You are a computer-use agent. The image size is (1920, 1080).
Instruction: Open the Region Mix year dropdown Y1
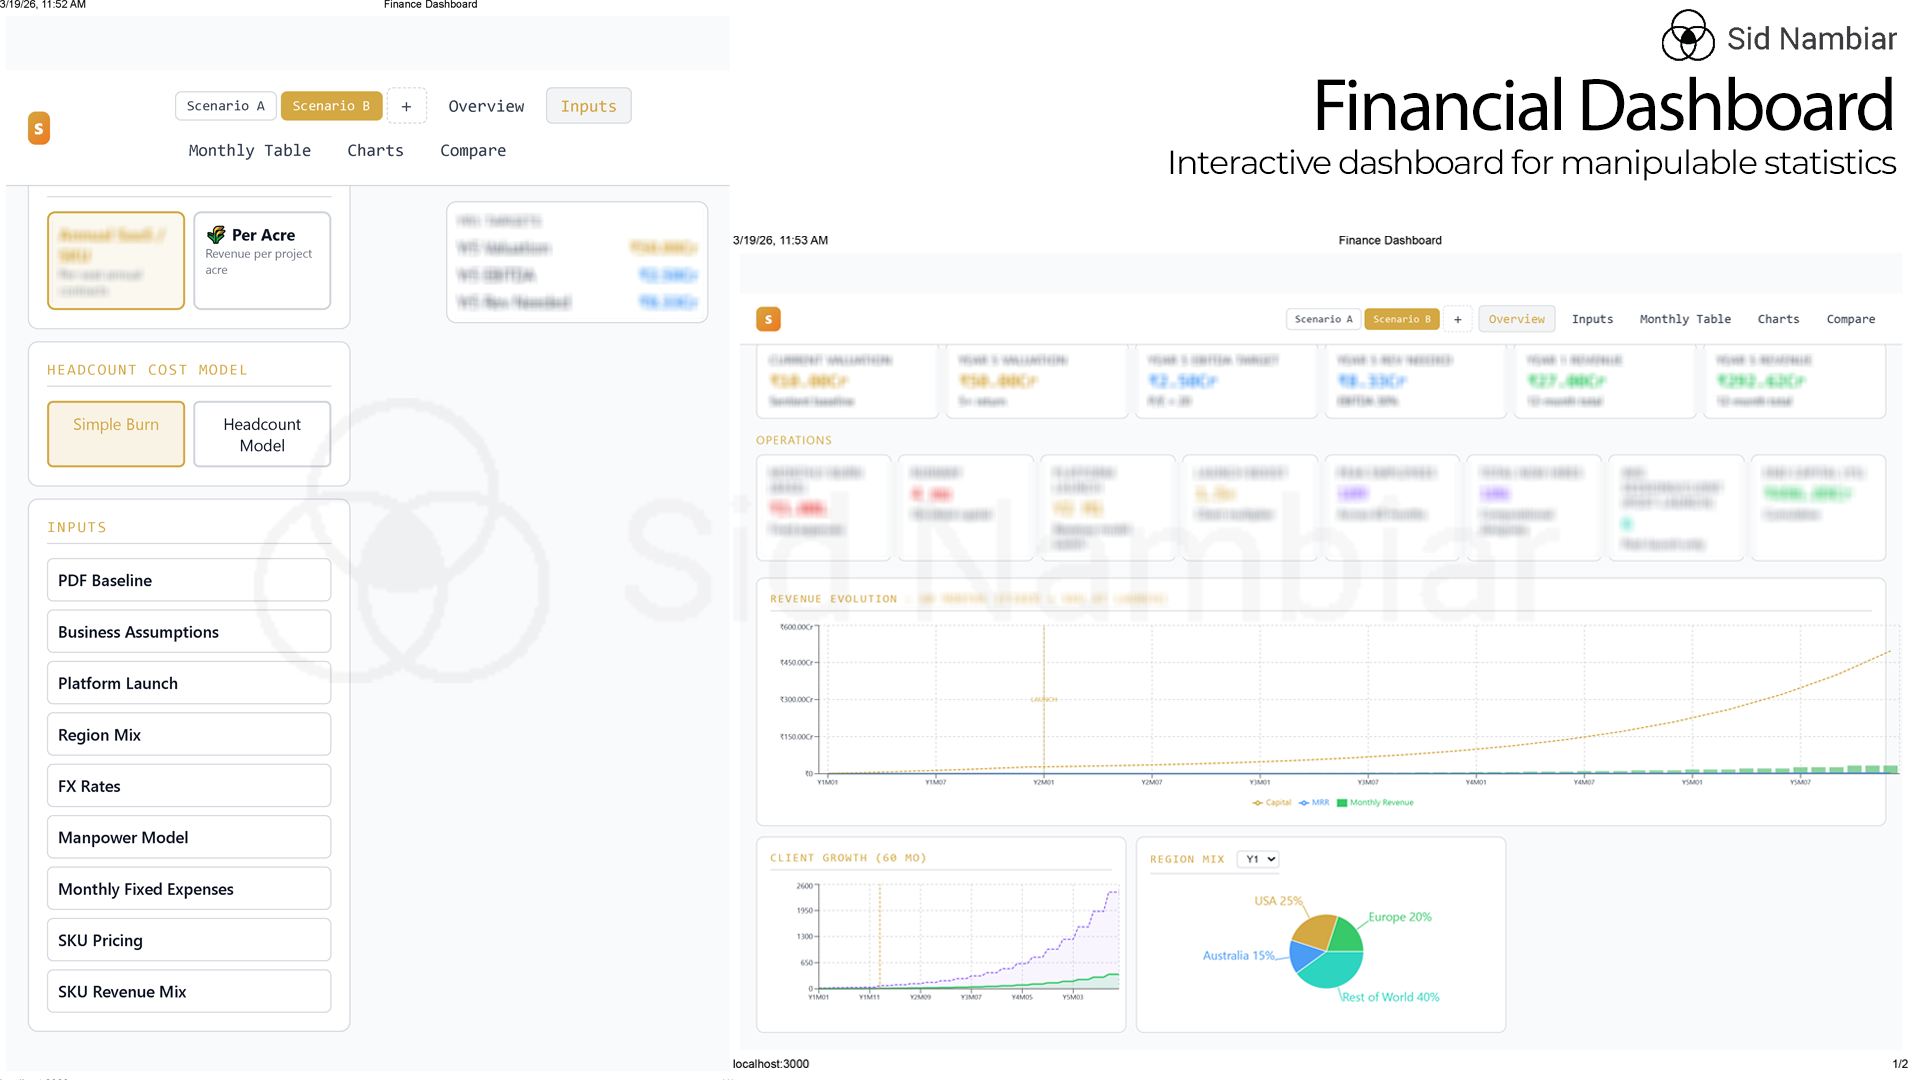(x=1258, y=859)
